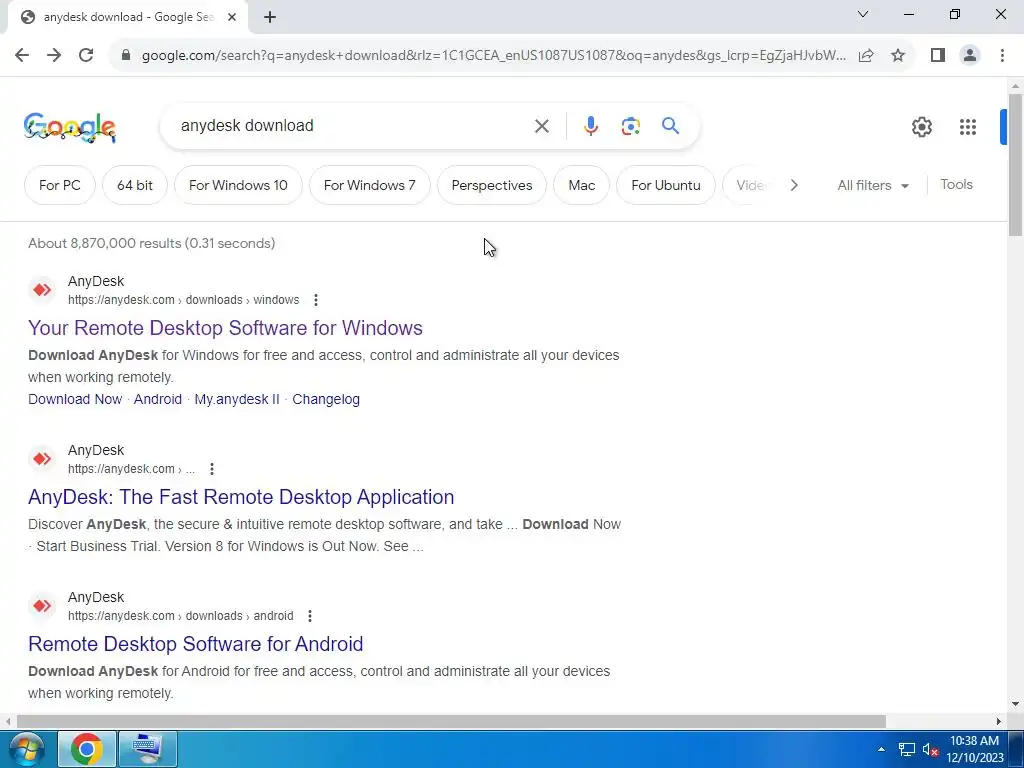Click the URL in the address bar
The image size is (1024, 768).
(x=493, y=56)
